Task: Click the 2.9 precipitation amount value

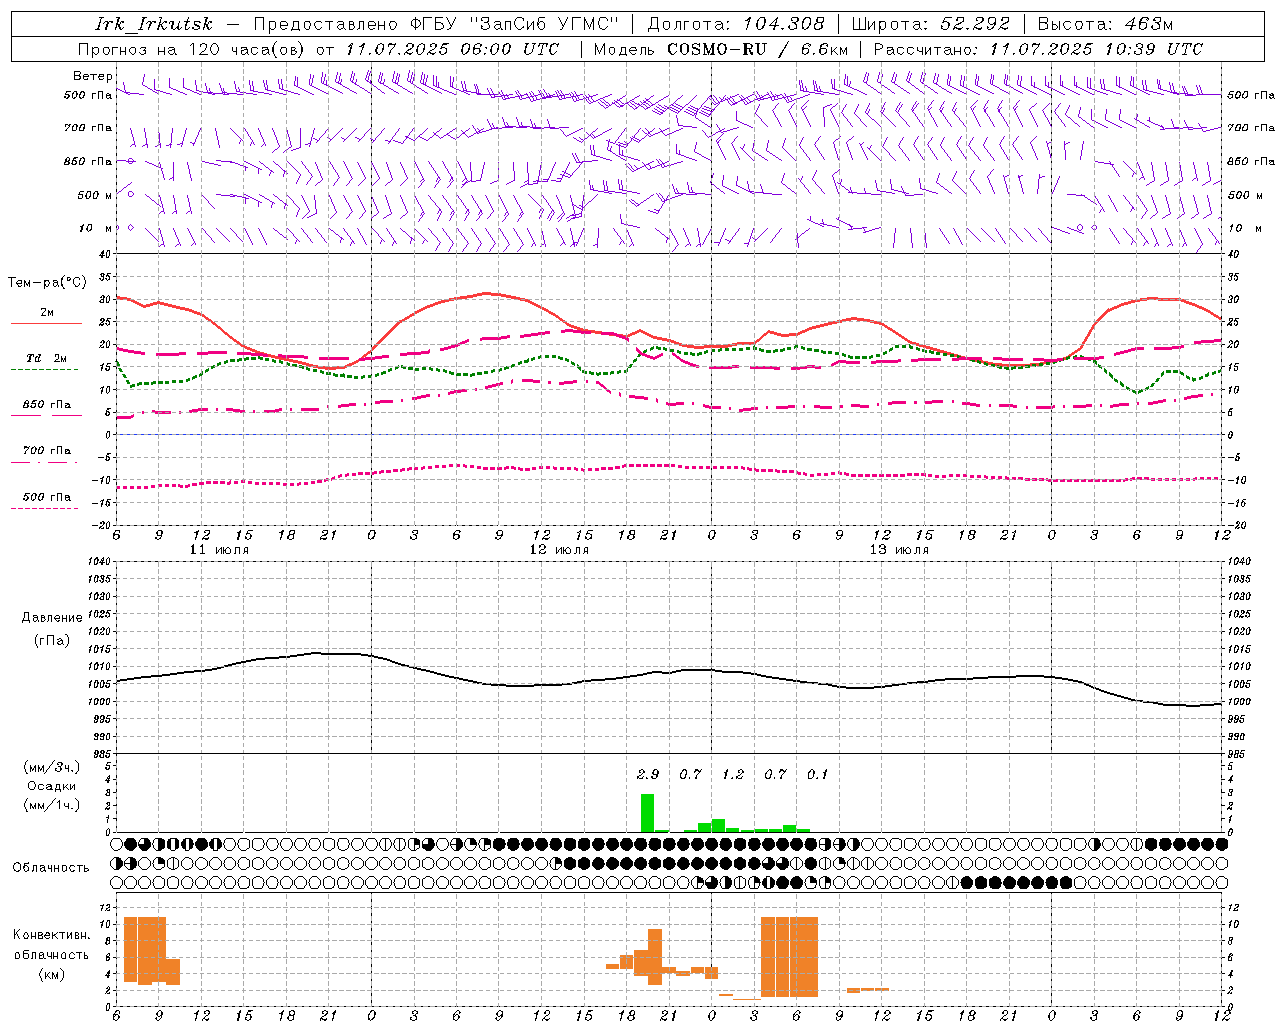Action: click(648, 774)
